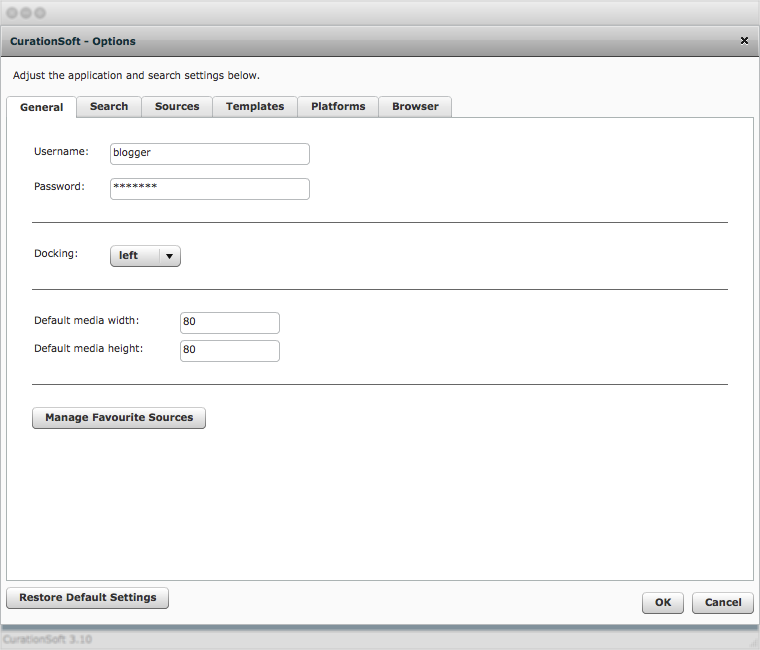The image size is (760, 650).
Task: Expand the Docking dropdown
Action: (145, 256)
